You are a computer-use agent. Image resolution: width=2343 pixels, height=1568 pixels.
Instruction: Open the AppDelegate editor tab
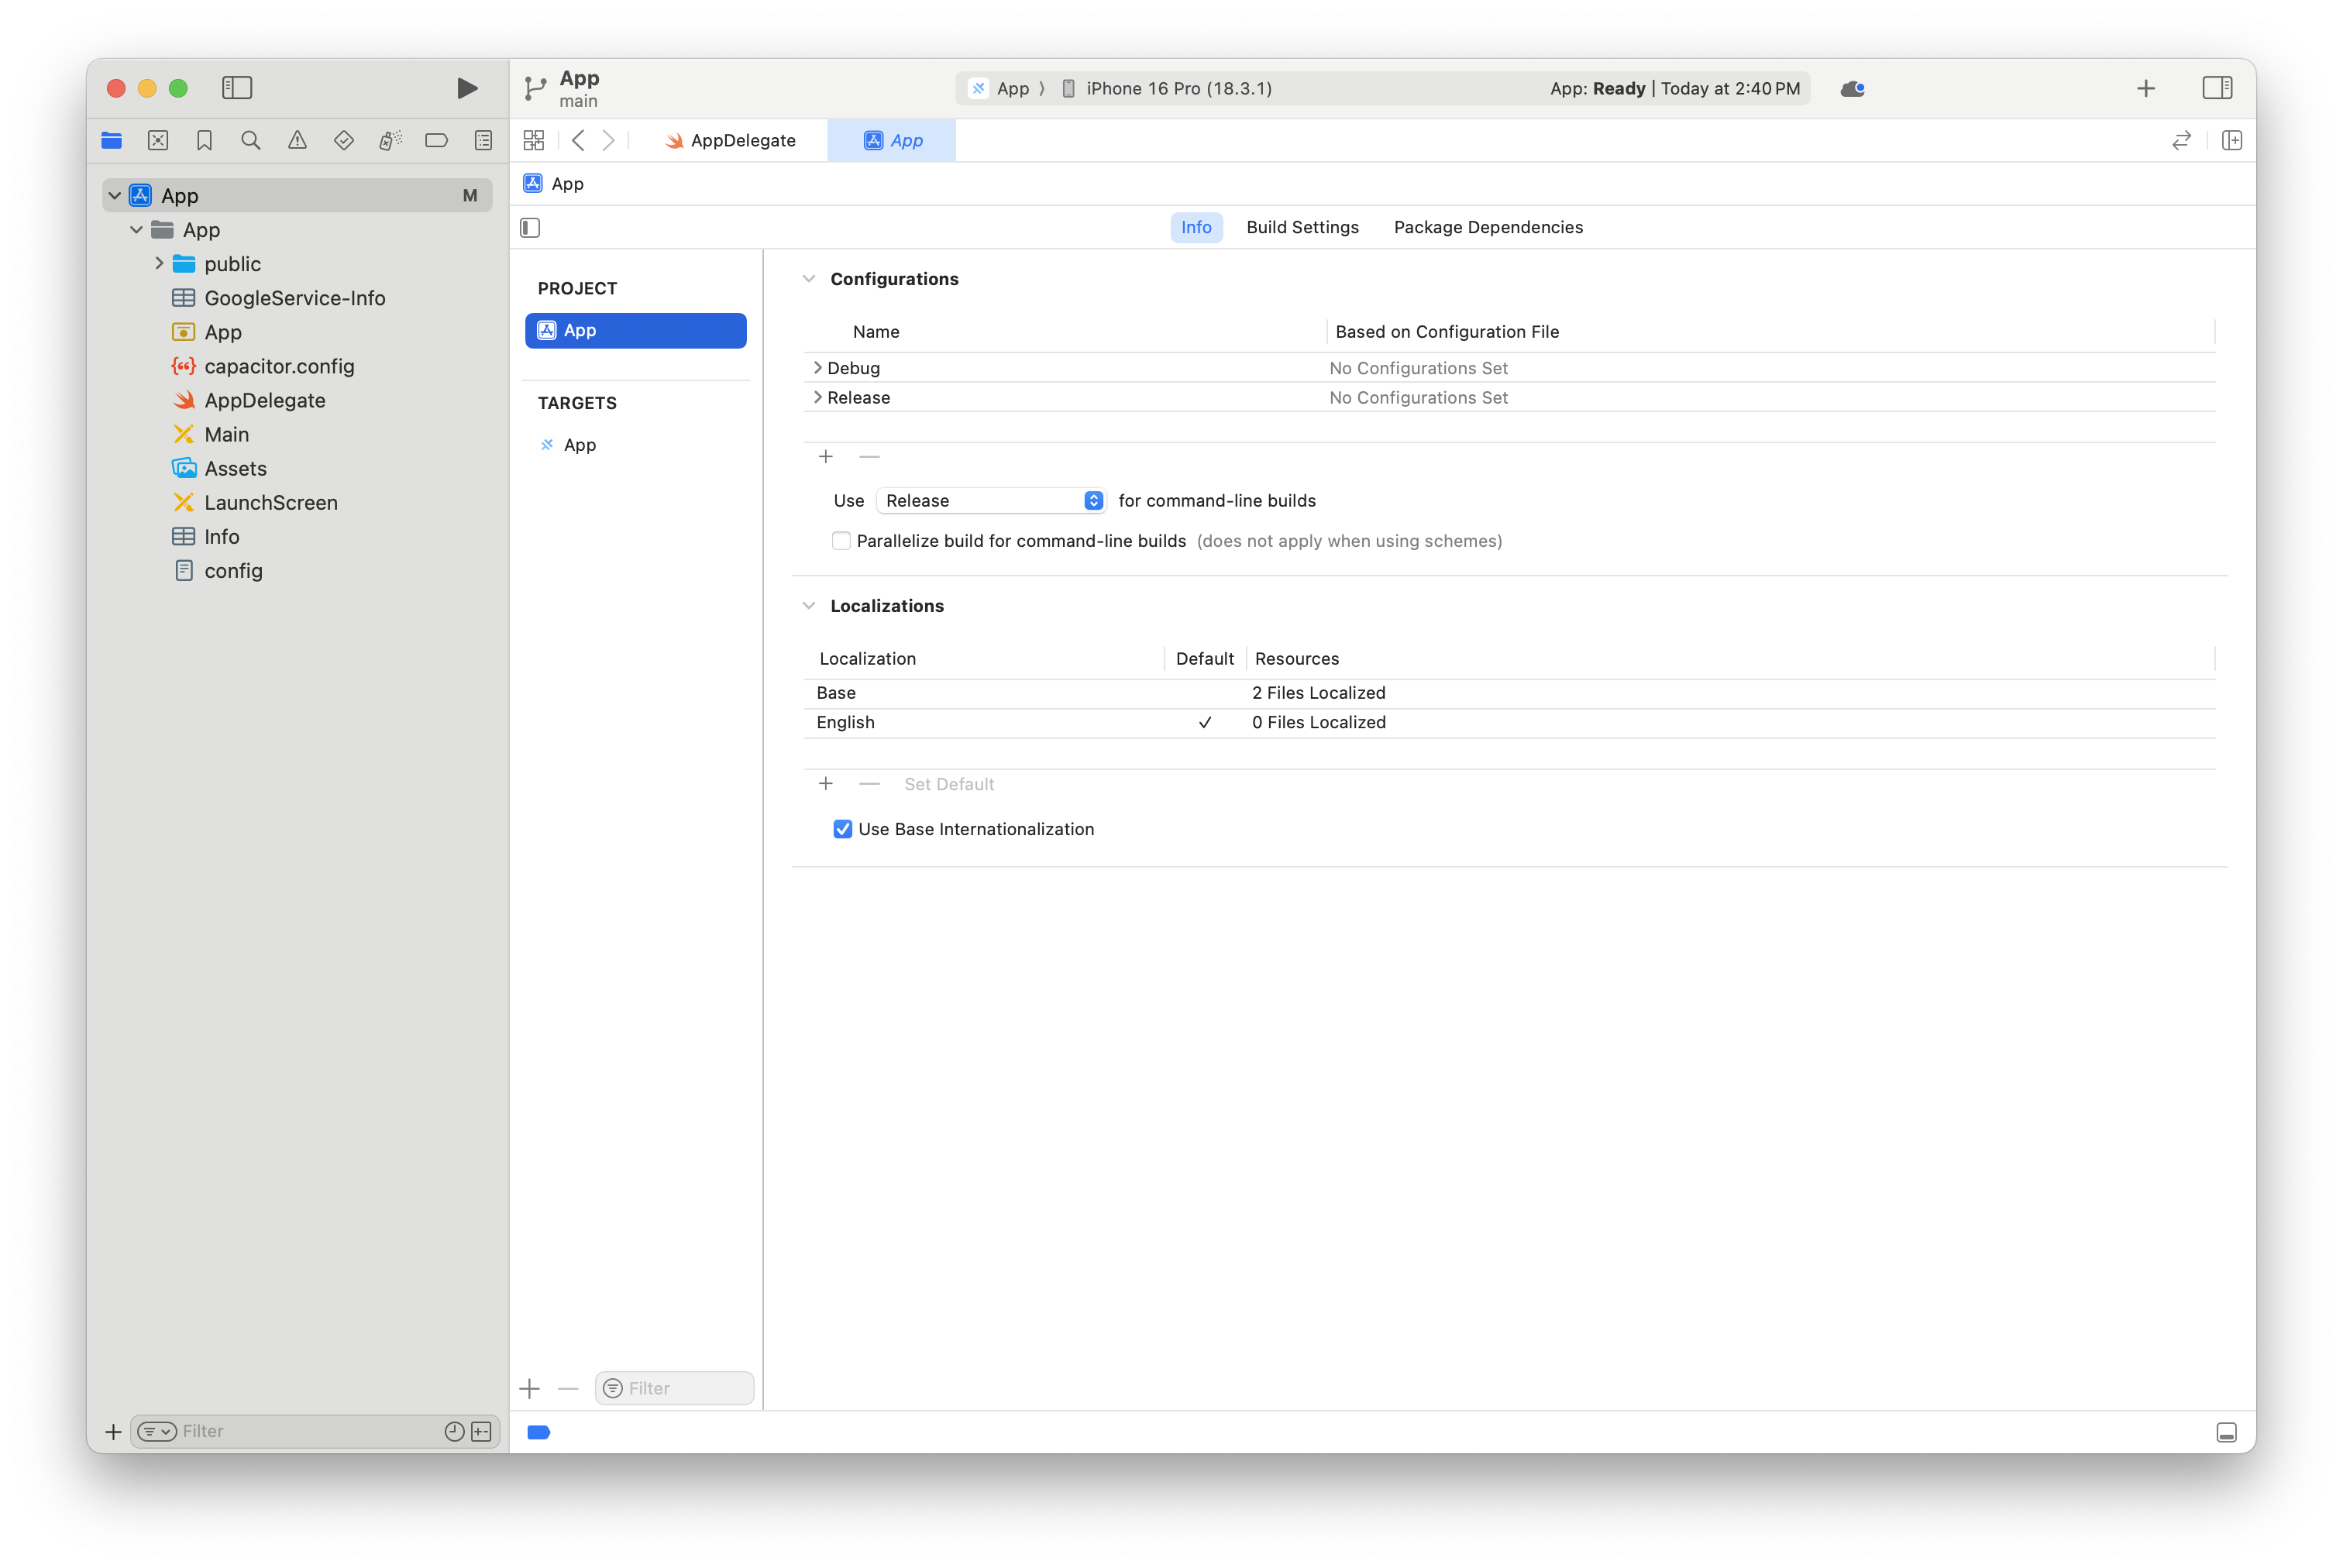click(x=735, y=140)
